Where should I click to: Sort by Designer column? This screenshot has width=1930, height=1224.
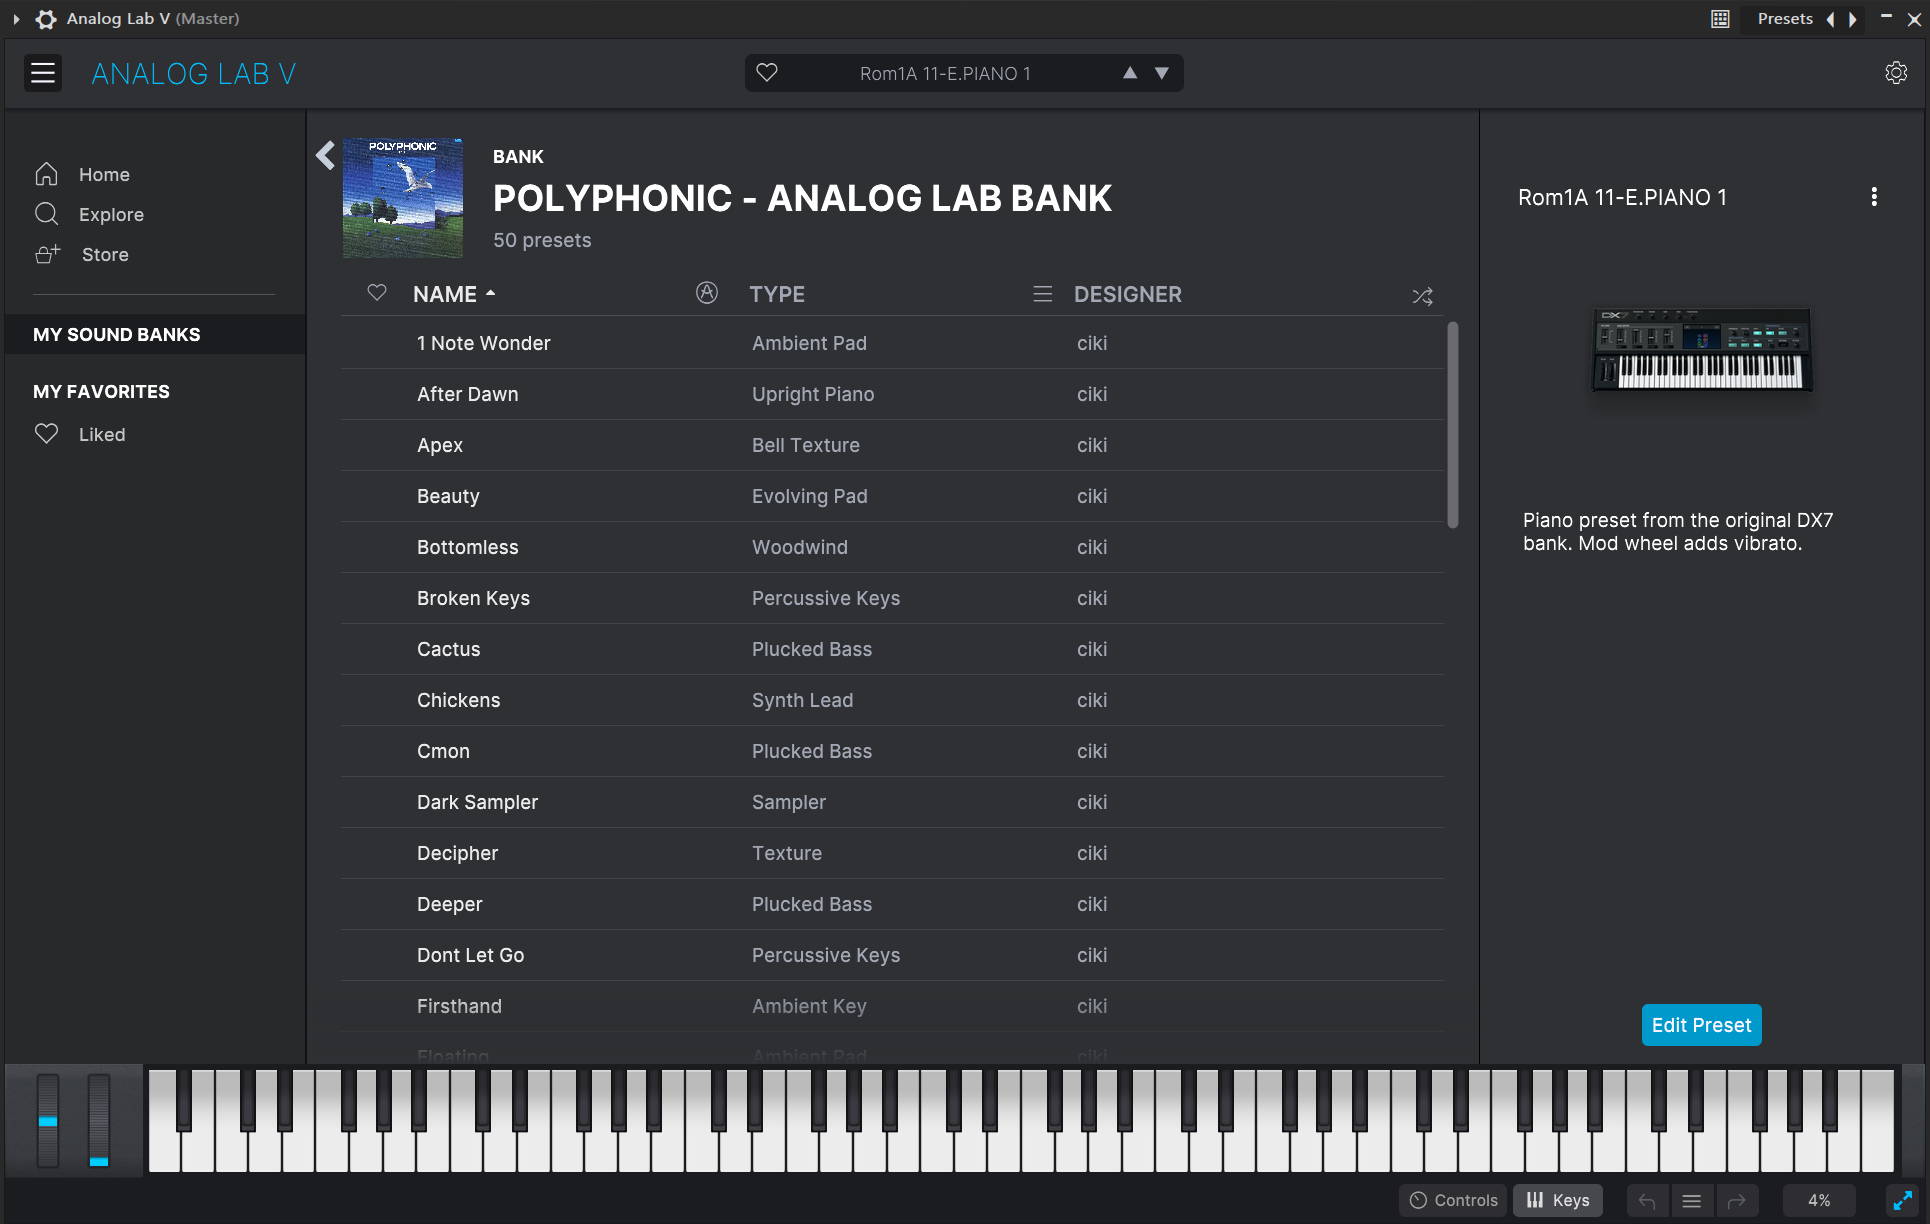(x=1128, y=294)
